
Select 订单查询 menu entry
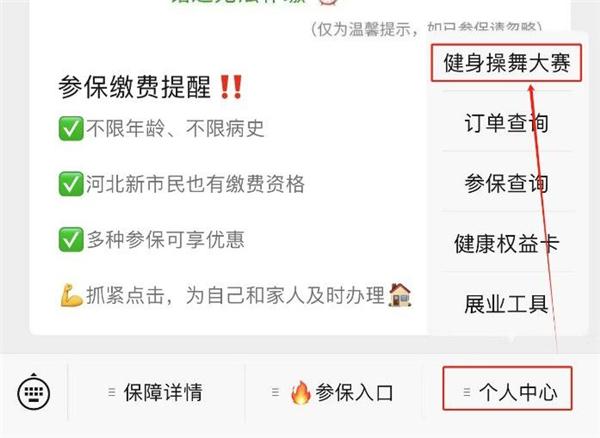507,123
